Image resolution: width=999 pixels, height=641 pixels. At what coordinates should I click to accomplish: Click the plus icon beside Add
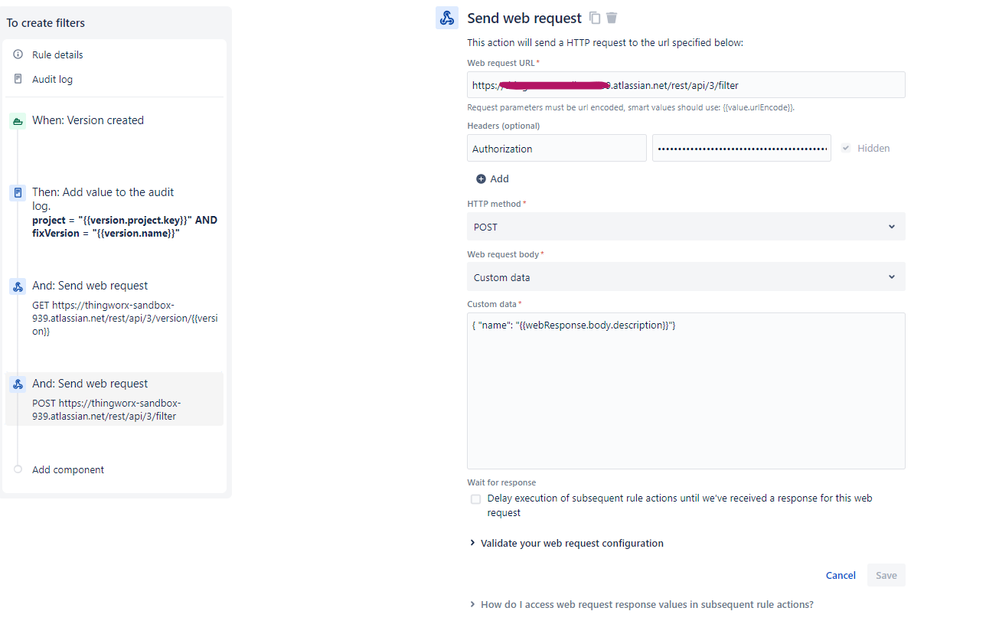[x=481, y=179]
